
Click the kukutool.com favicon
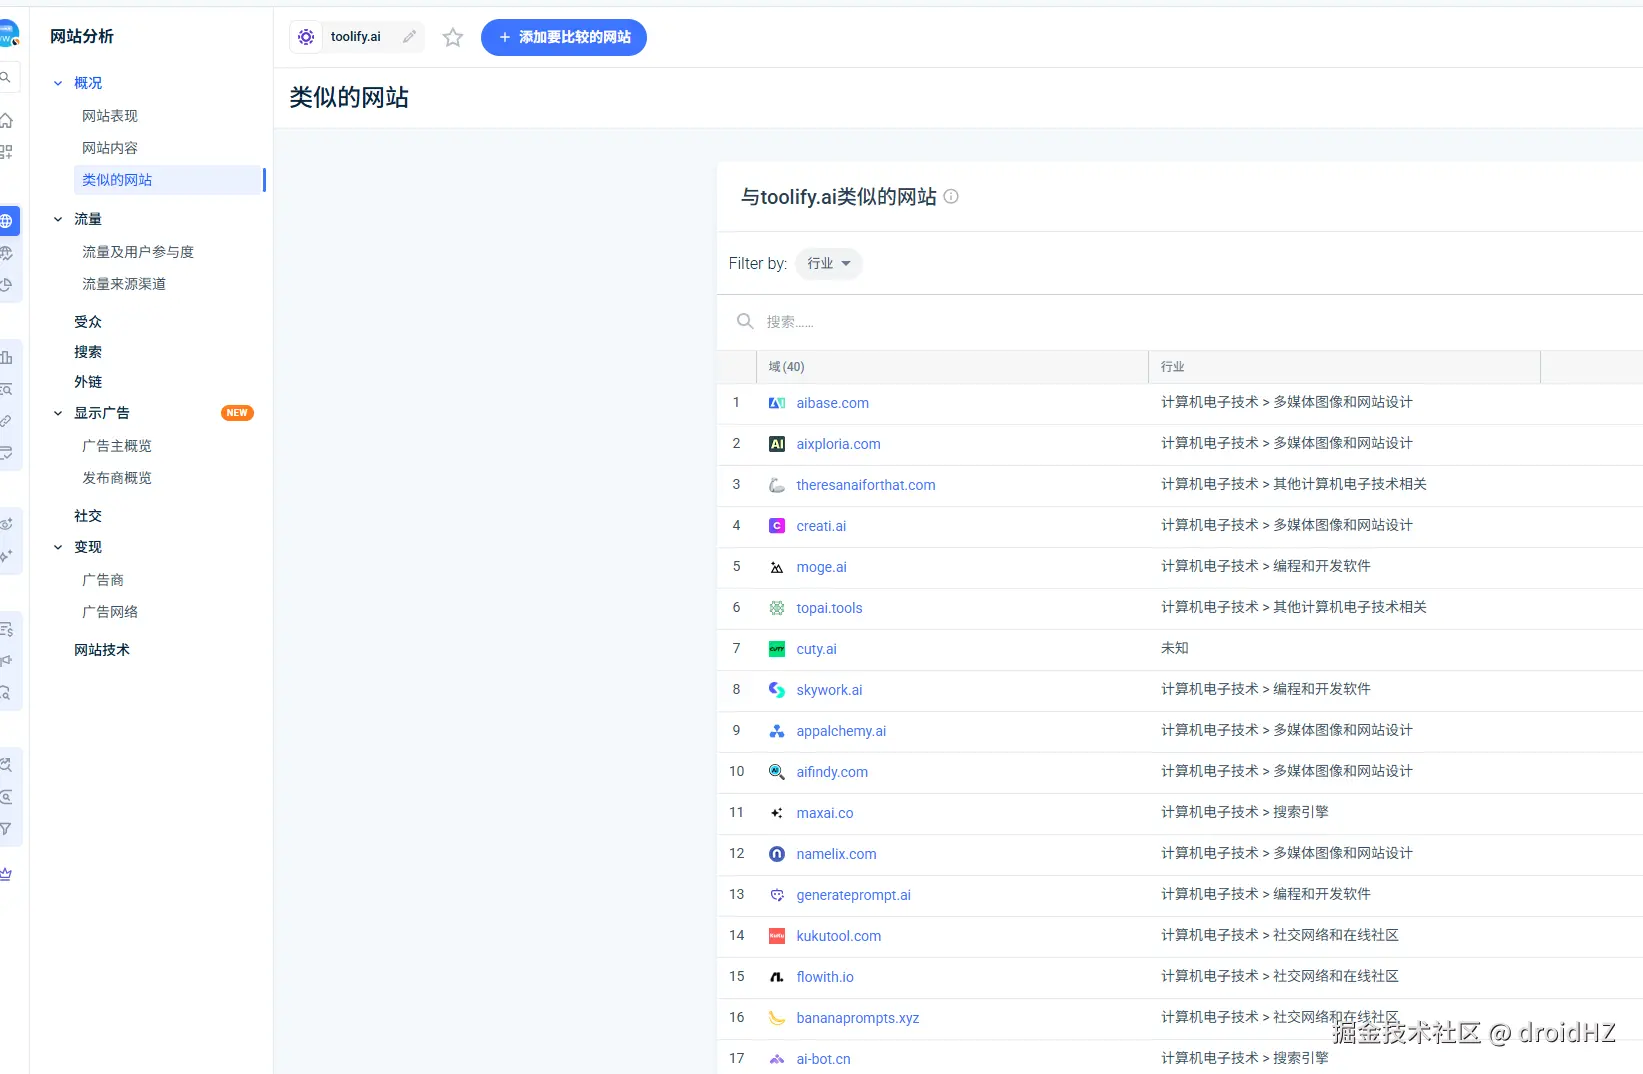[x=777, y=936]
